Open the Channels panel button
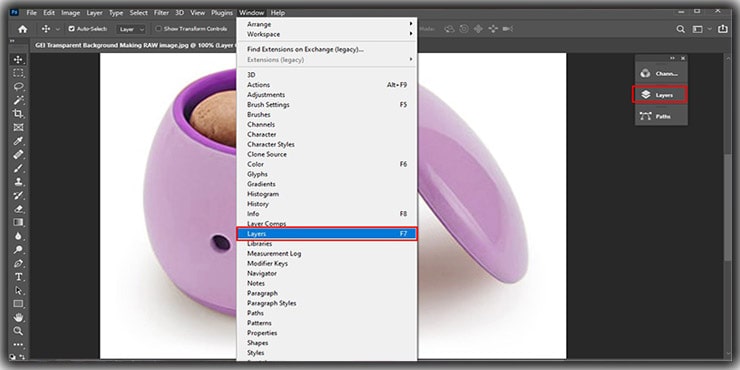The height and width of the screenshot is (370, 740). tap(661, 74)
